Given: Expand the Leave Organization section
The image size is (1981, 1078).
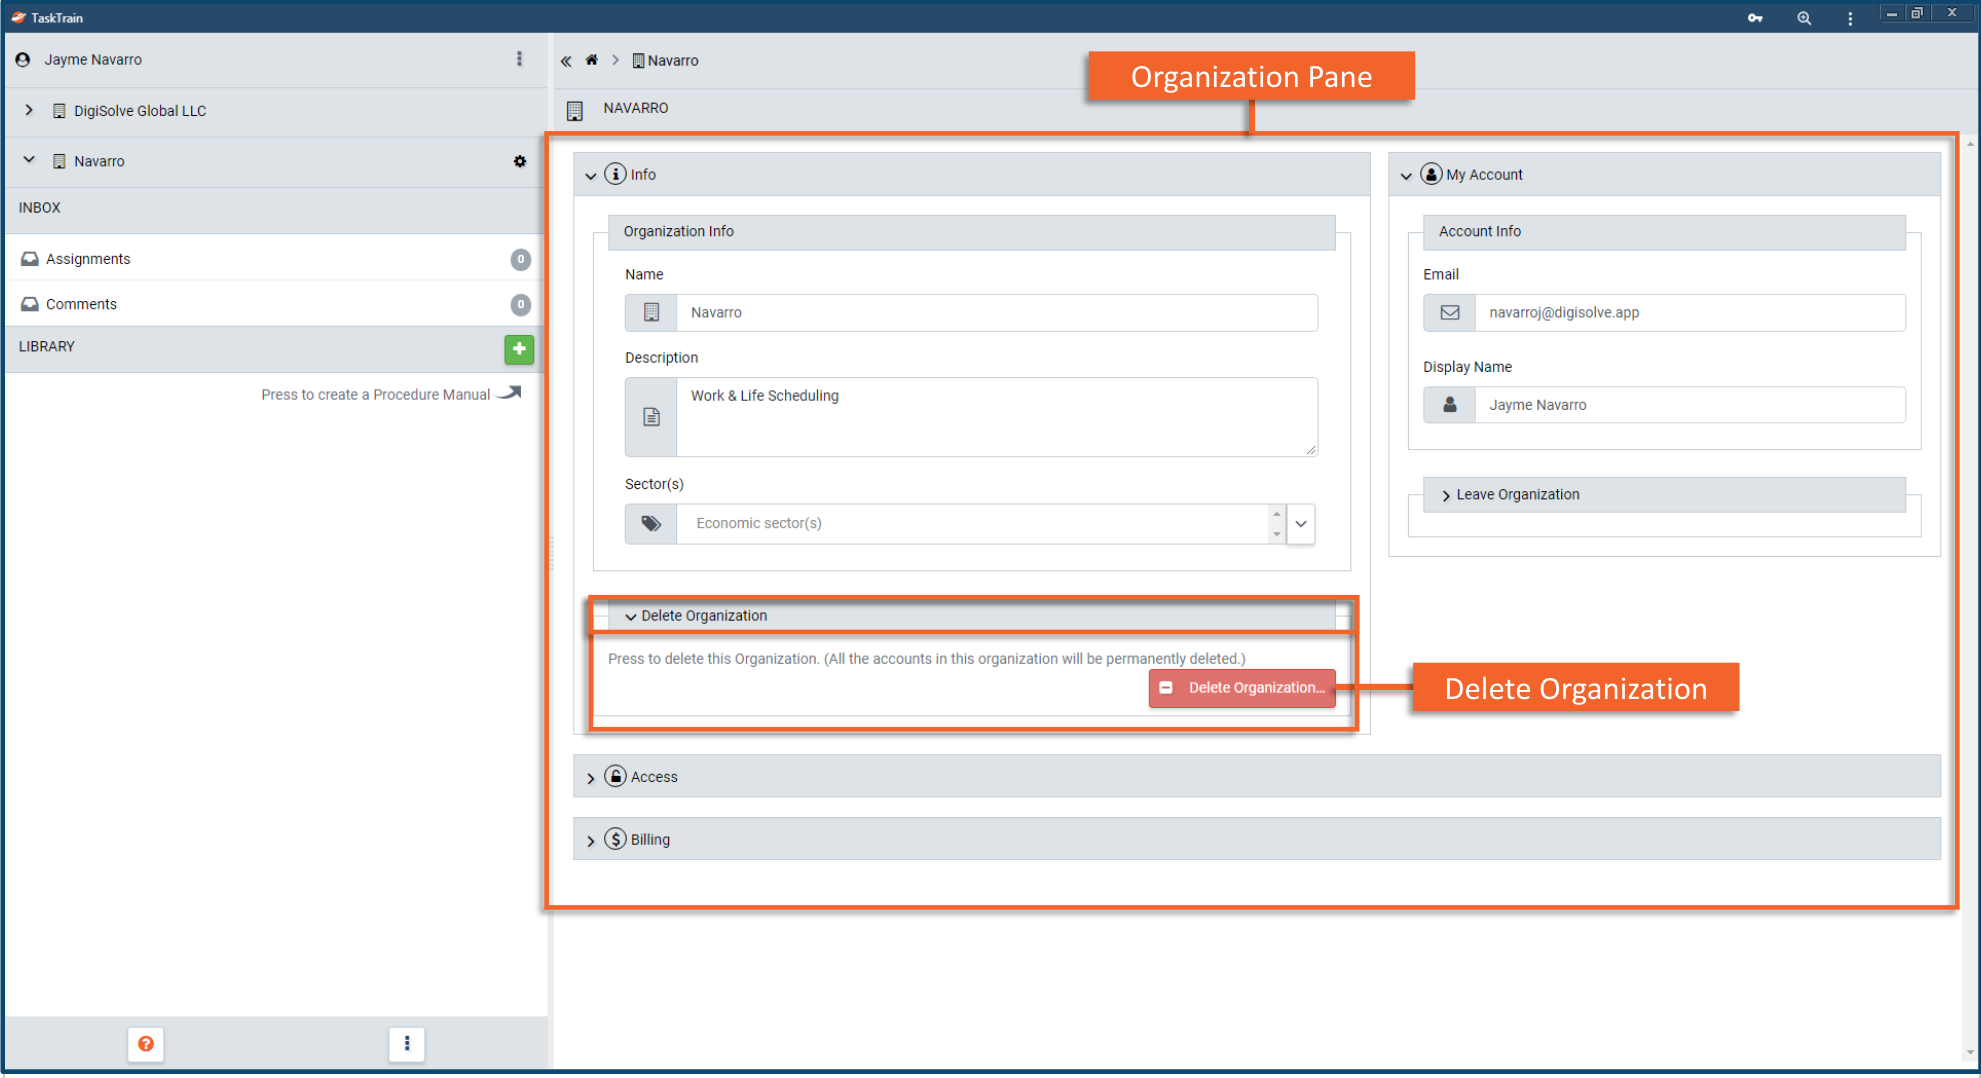Looking at the screenshot, I should (1446, 496).
